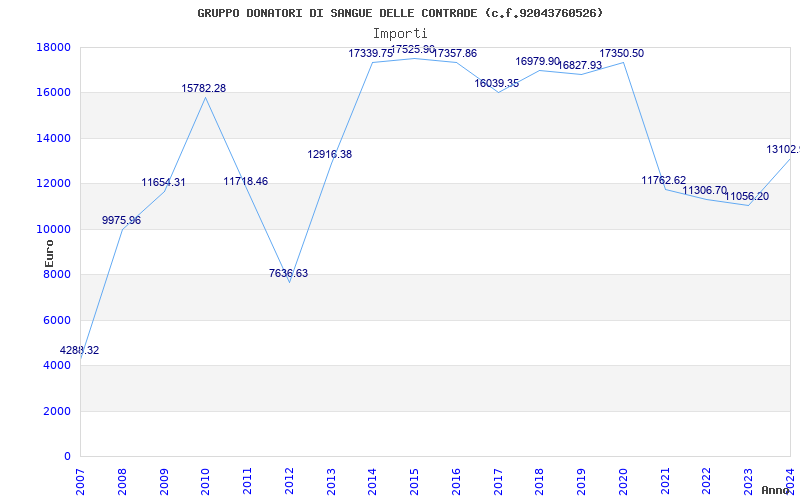
Task: Select the 2012 x-axis tick label
Action: pyautogui.click(x=289, y=477)
